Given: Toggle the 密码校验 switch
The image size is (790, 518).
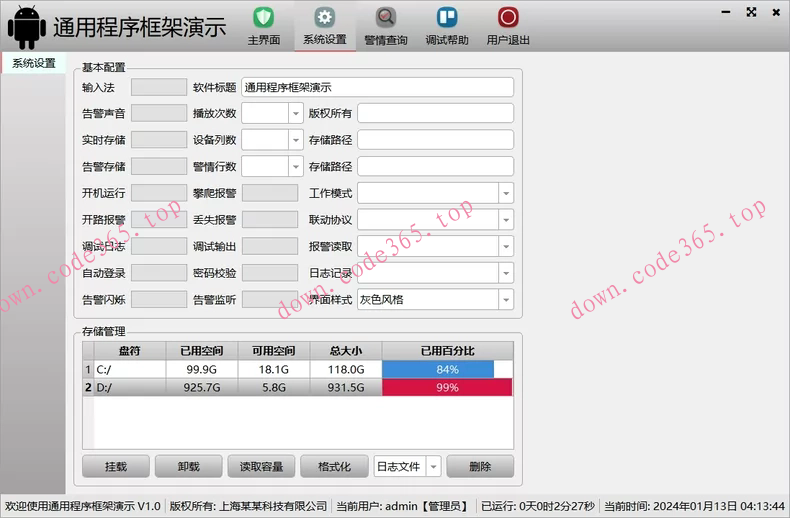Looking at the screenshot, I should [x=270, y=273].
